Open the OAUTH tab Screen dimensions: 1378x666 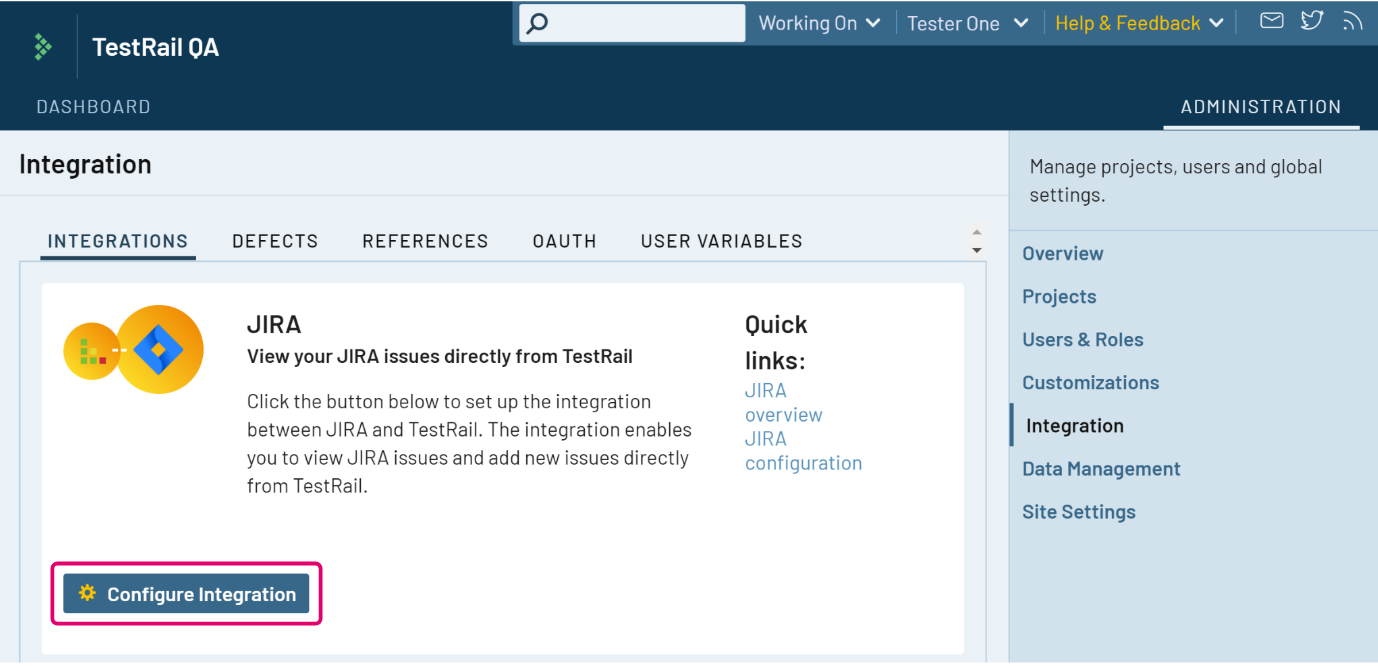pyautogui.click(x=564, y=241)
